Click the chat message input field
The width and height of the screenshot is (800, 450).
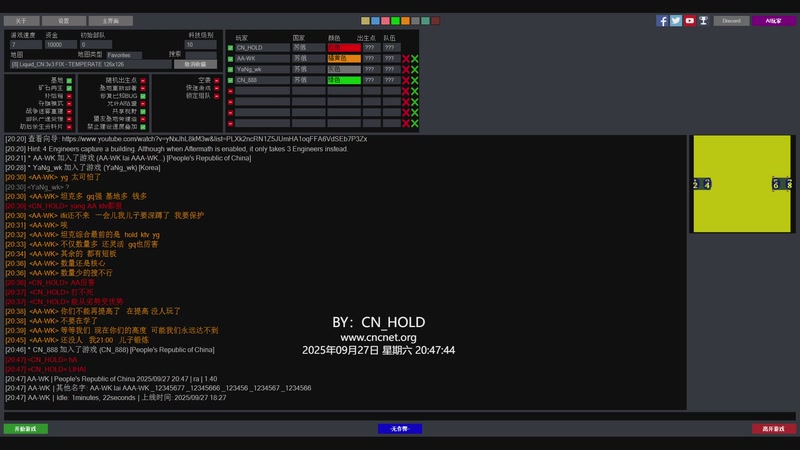pos(399,416)
